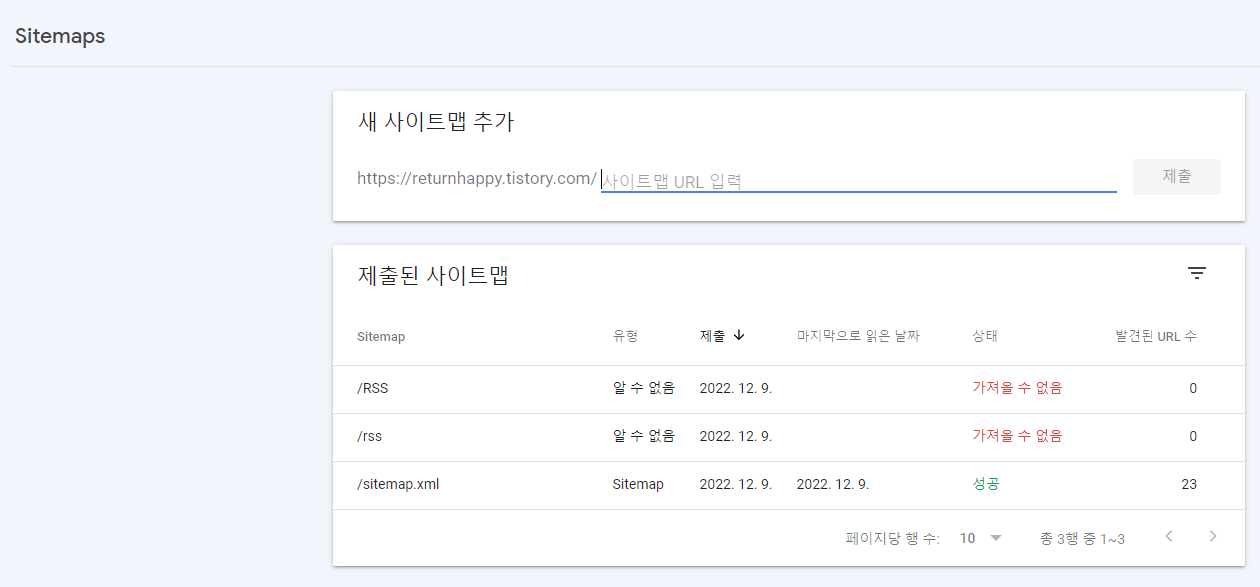Click the 페이지당 행 수 label
1260x587 pixels.
[x=893, y=539]
